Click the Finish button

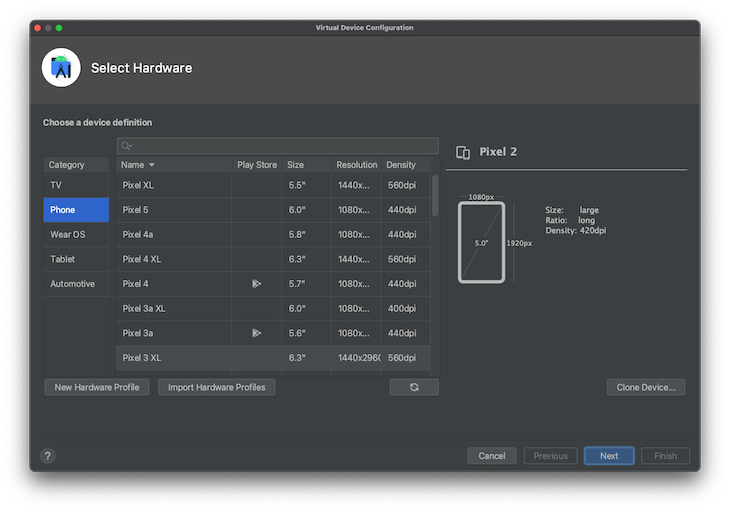[x=665, y=456]
